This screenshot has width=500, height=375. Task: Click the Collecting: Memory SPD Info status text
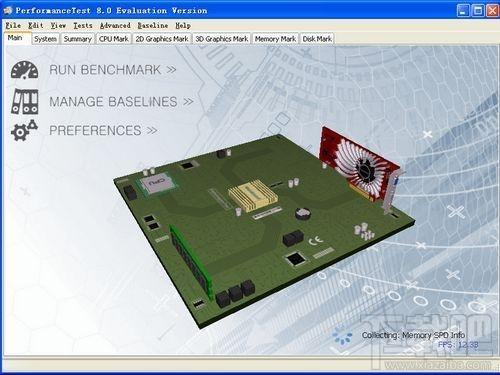tap(413, 335)
